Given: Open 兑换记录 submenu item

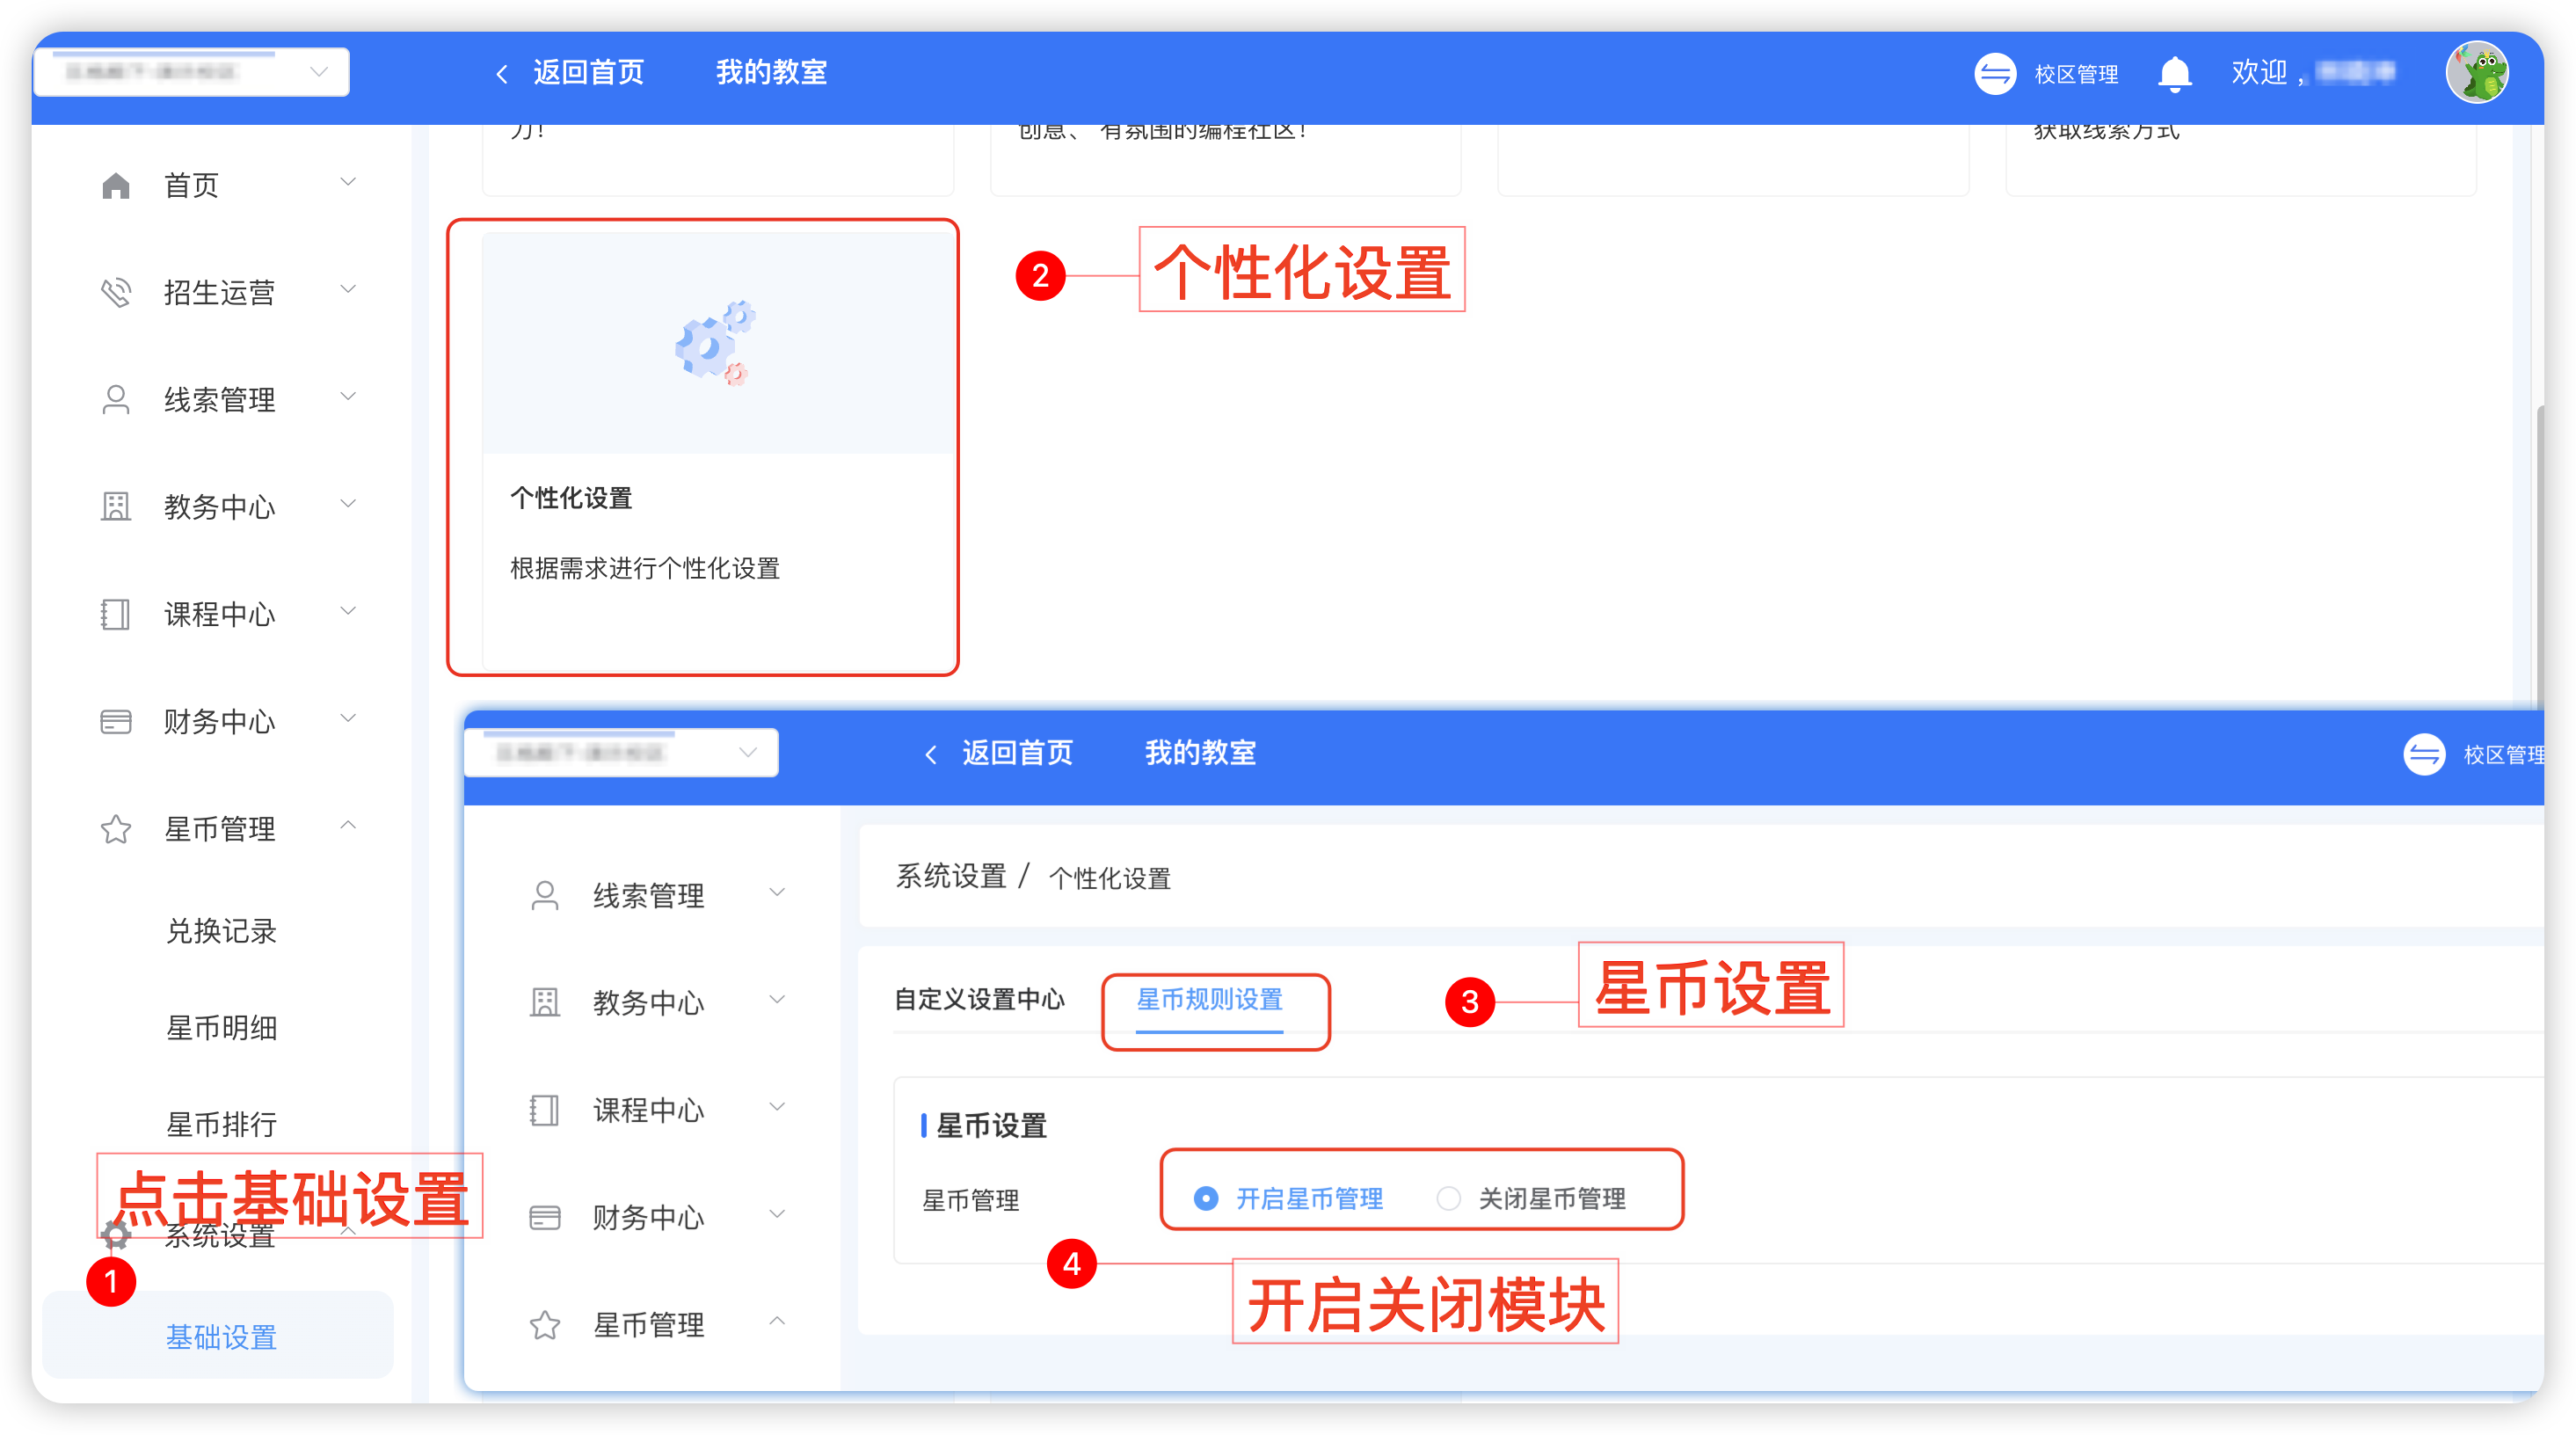Looking at the screenshot, I should (221, 931).
